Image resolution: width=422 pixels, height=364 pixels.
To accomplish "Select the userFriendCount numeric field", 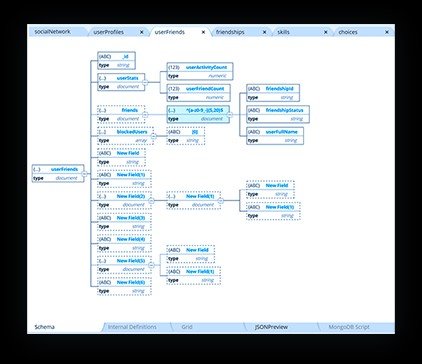I will click(x=198, y=93).
